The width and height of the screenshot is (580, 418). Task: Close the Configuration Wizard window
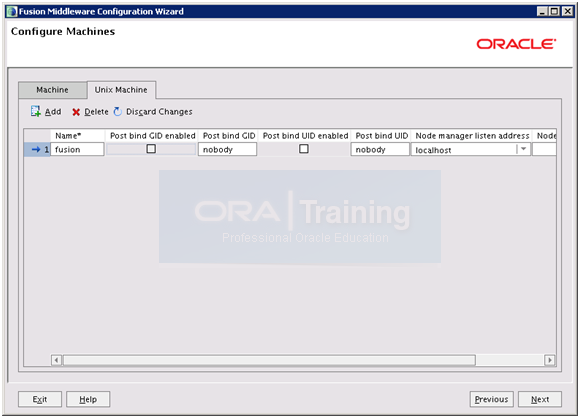pos(567,11)
